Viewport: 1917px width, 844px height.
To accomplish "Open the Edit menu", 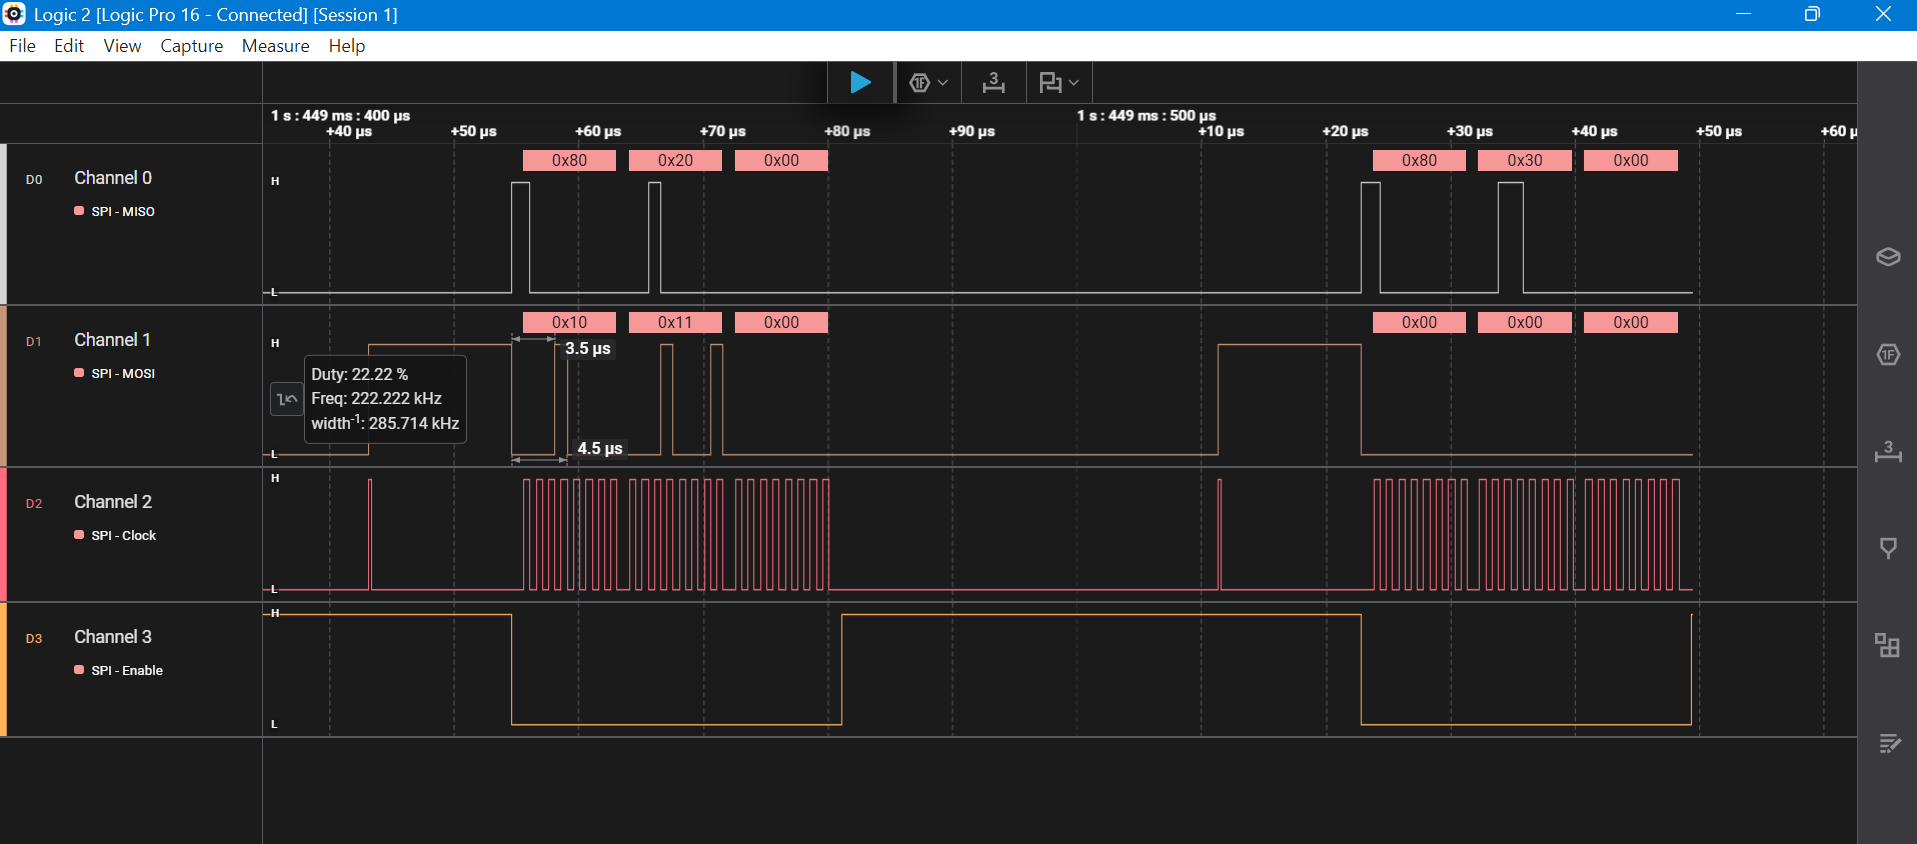I will pos(69,46).
